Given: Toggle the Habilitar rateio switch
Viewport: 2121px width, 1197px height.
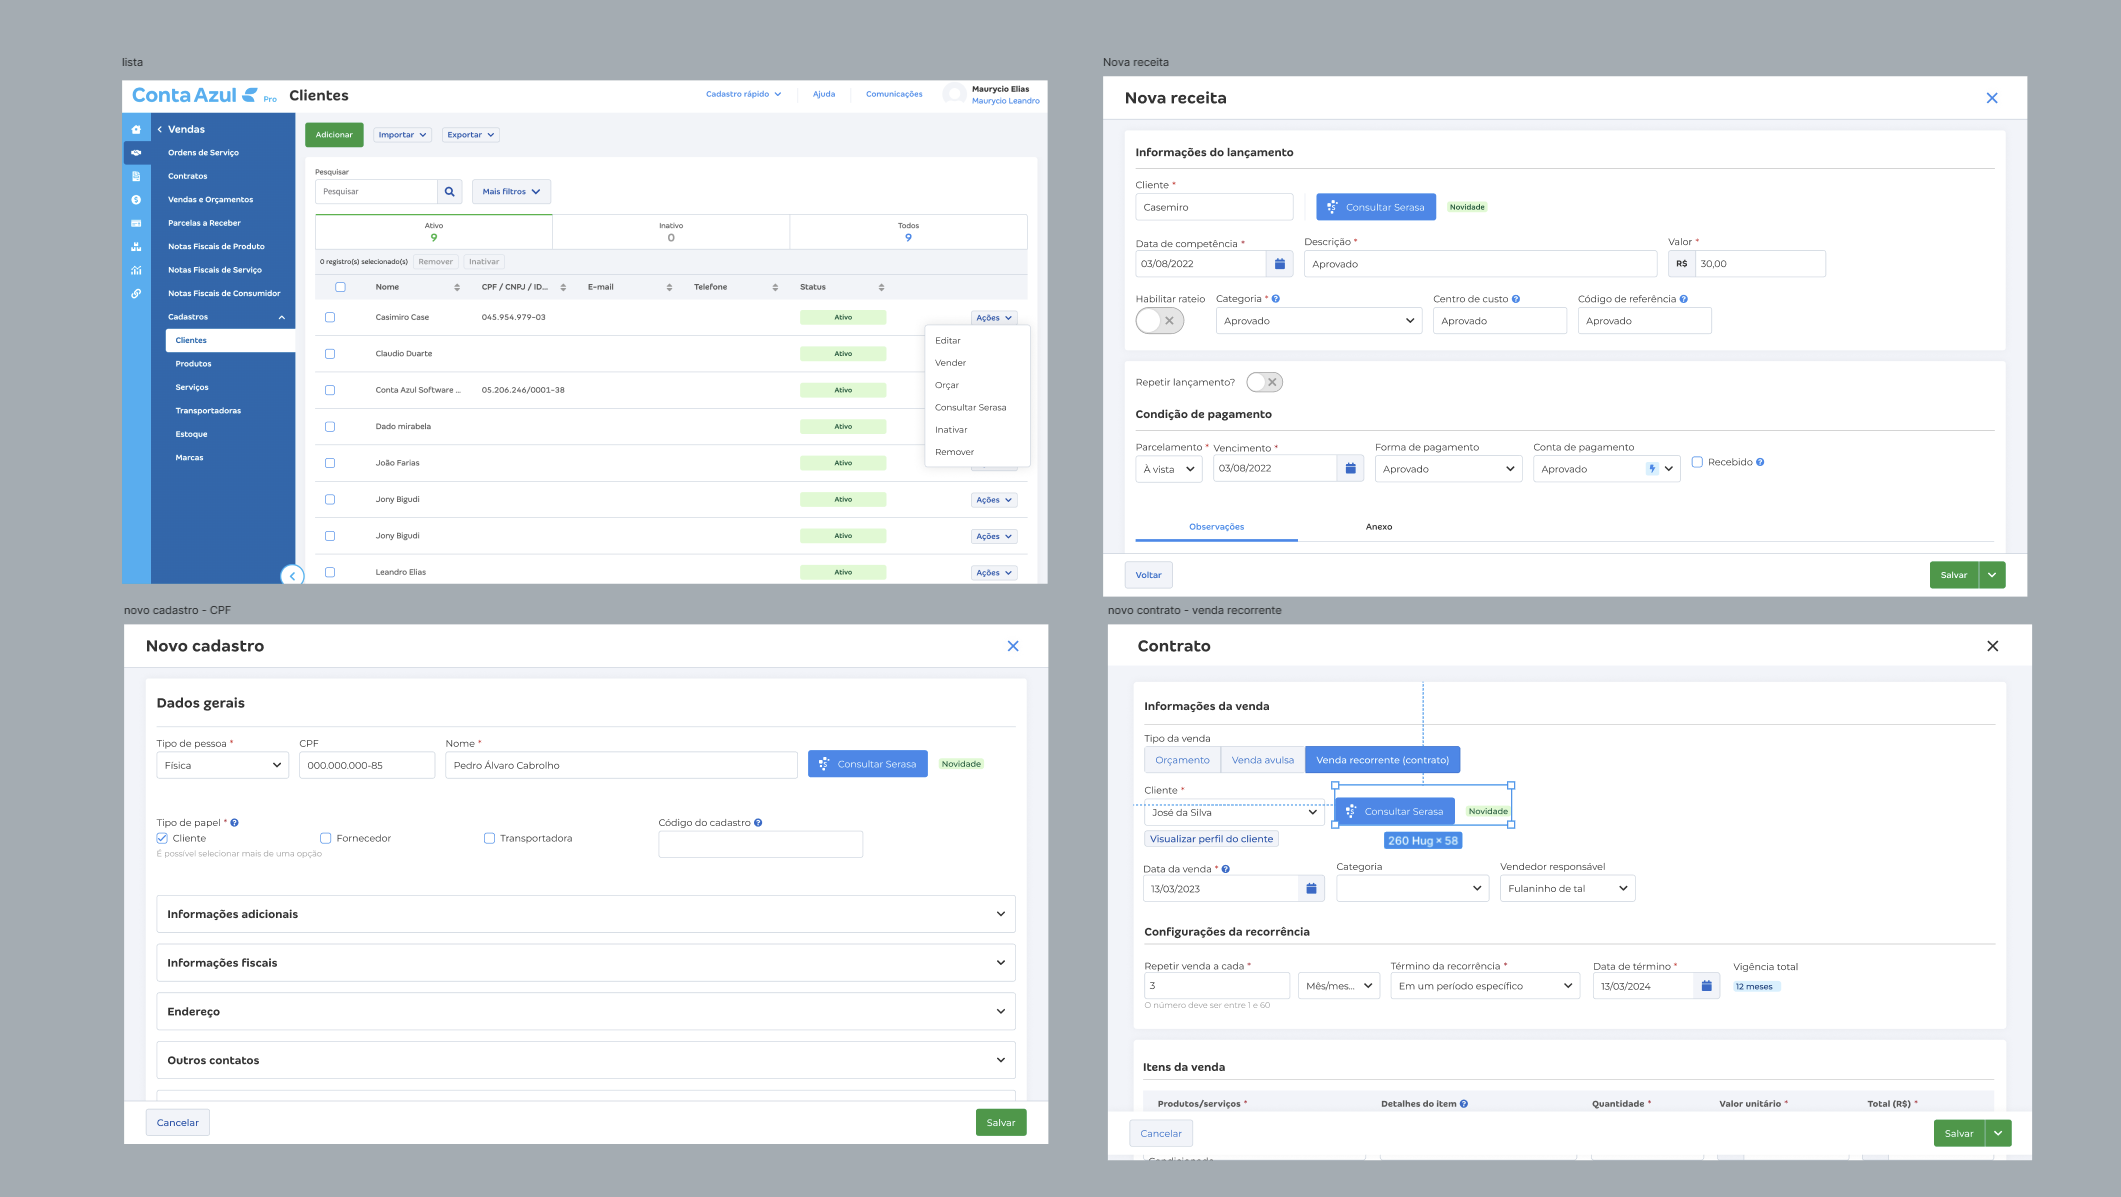Looking at the screenshot, I should click(1160, 321).
